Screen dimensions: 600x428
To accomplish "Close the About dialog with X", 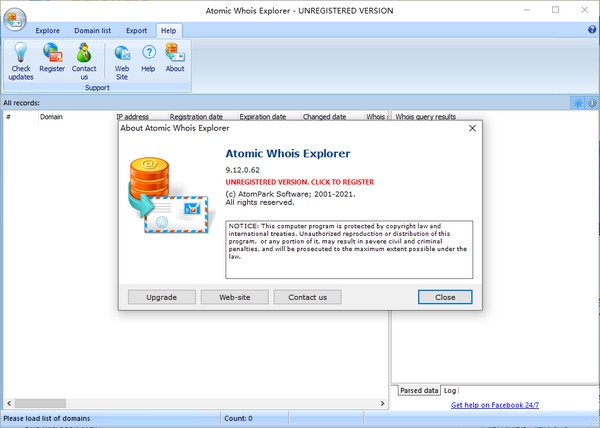I will [x=473, y=128].
